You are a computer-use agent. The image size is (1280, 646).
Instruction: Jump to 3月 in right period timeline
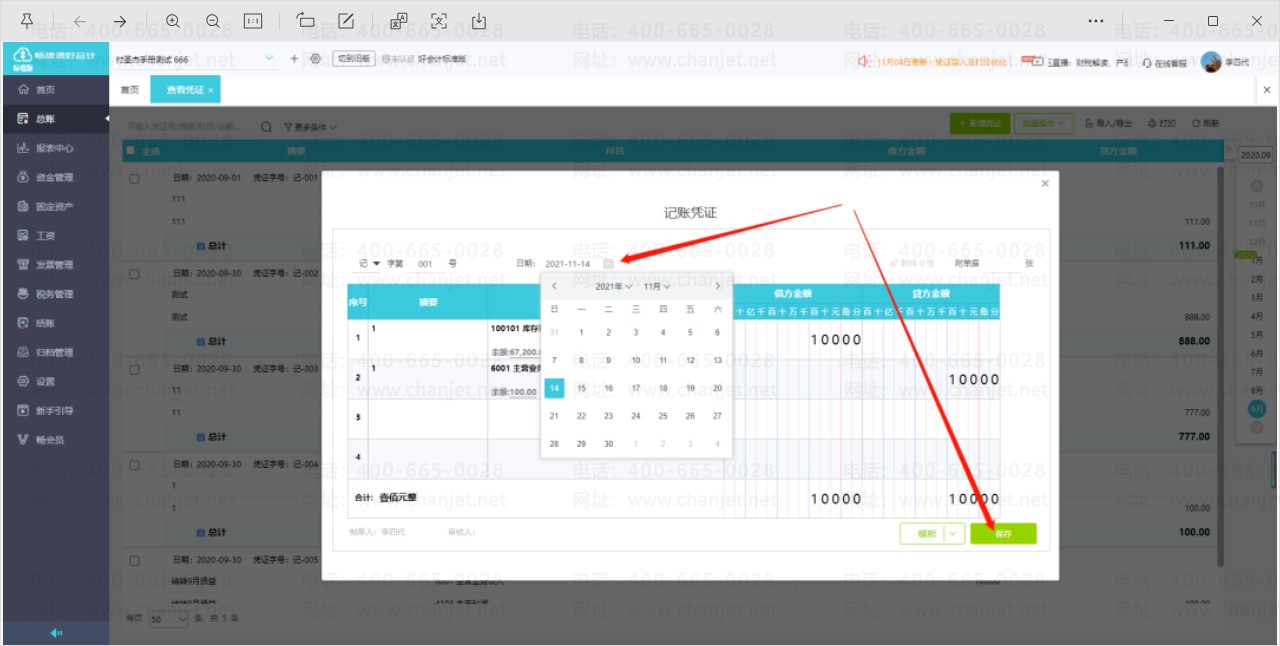click(x=1257, y=298)
